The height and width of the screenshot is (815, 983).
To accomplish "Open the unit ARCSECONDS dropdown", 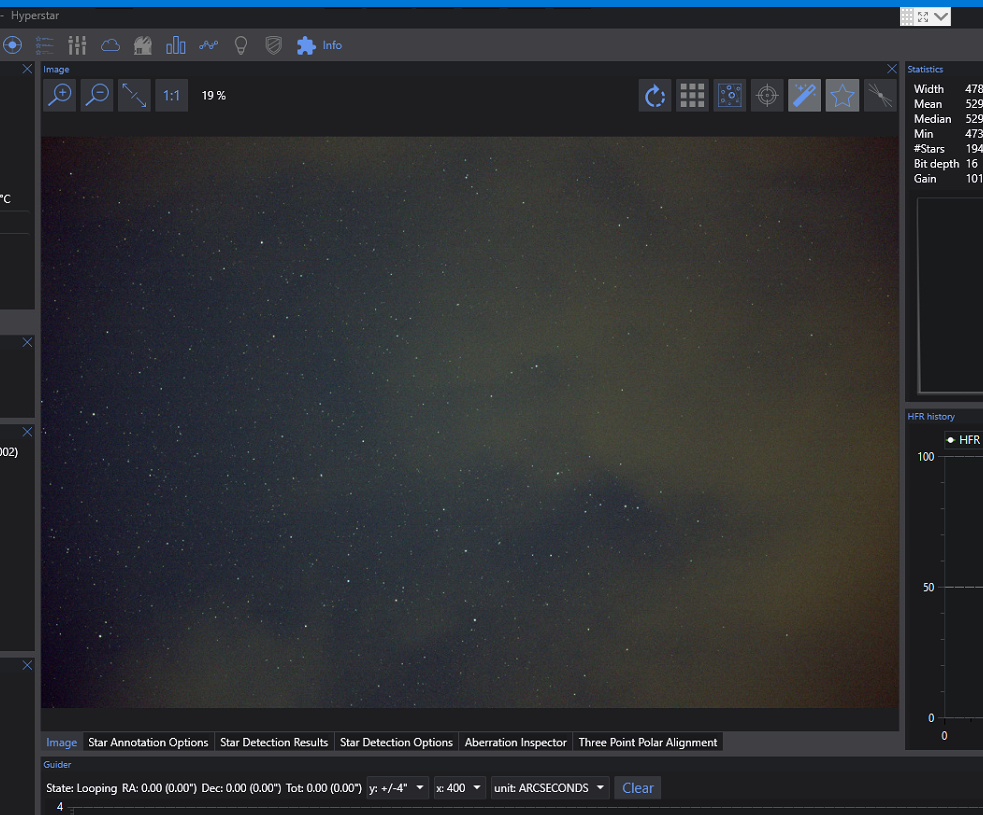I will (x=549, y=788).
